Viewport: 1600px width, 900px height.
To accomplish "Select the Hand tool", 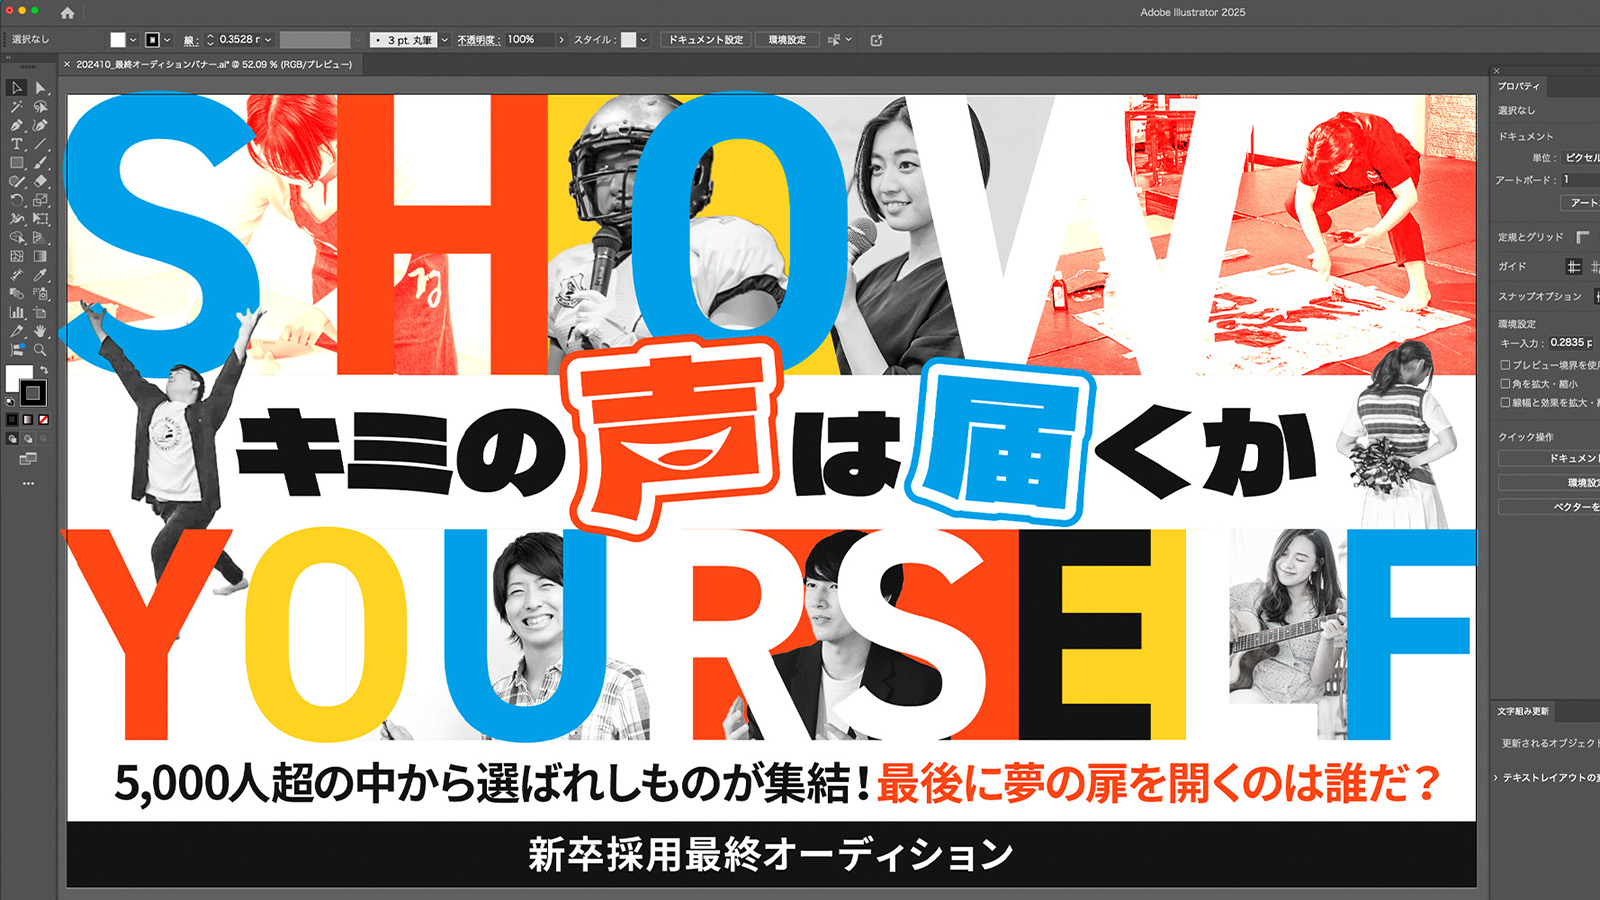I will coord(41,330).
